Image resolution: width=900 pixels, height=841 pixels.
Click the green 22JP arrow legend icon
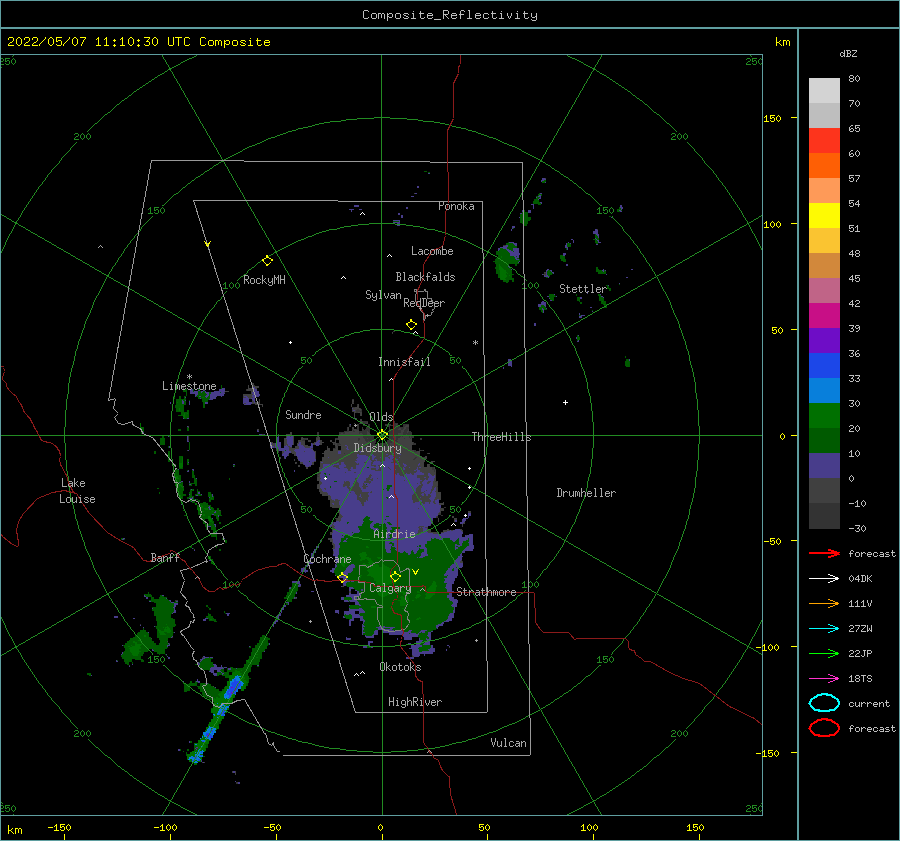(x=824, y=653)
